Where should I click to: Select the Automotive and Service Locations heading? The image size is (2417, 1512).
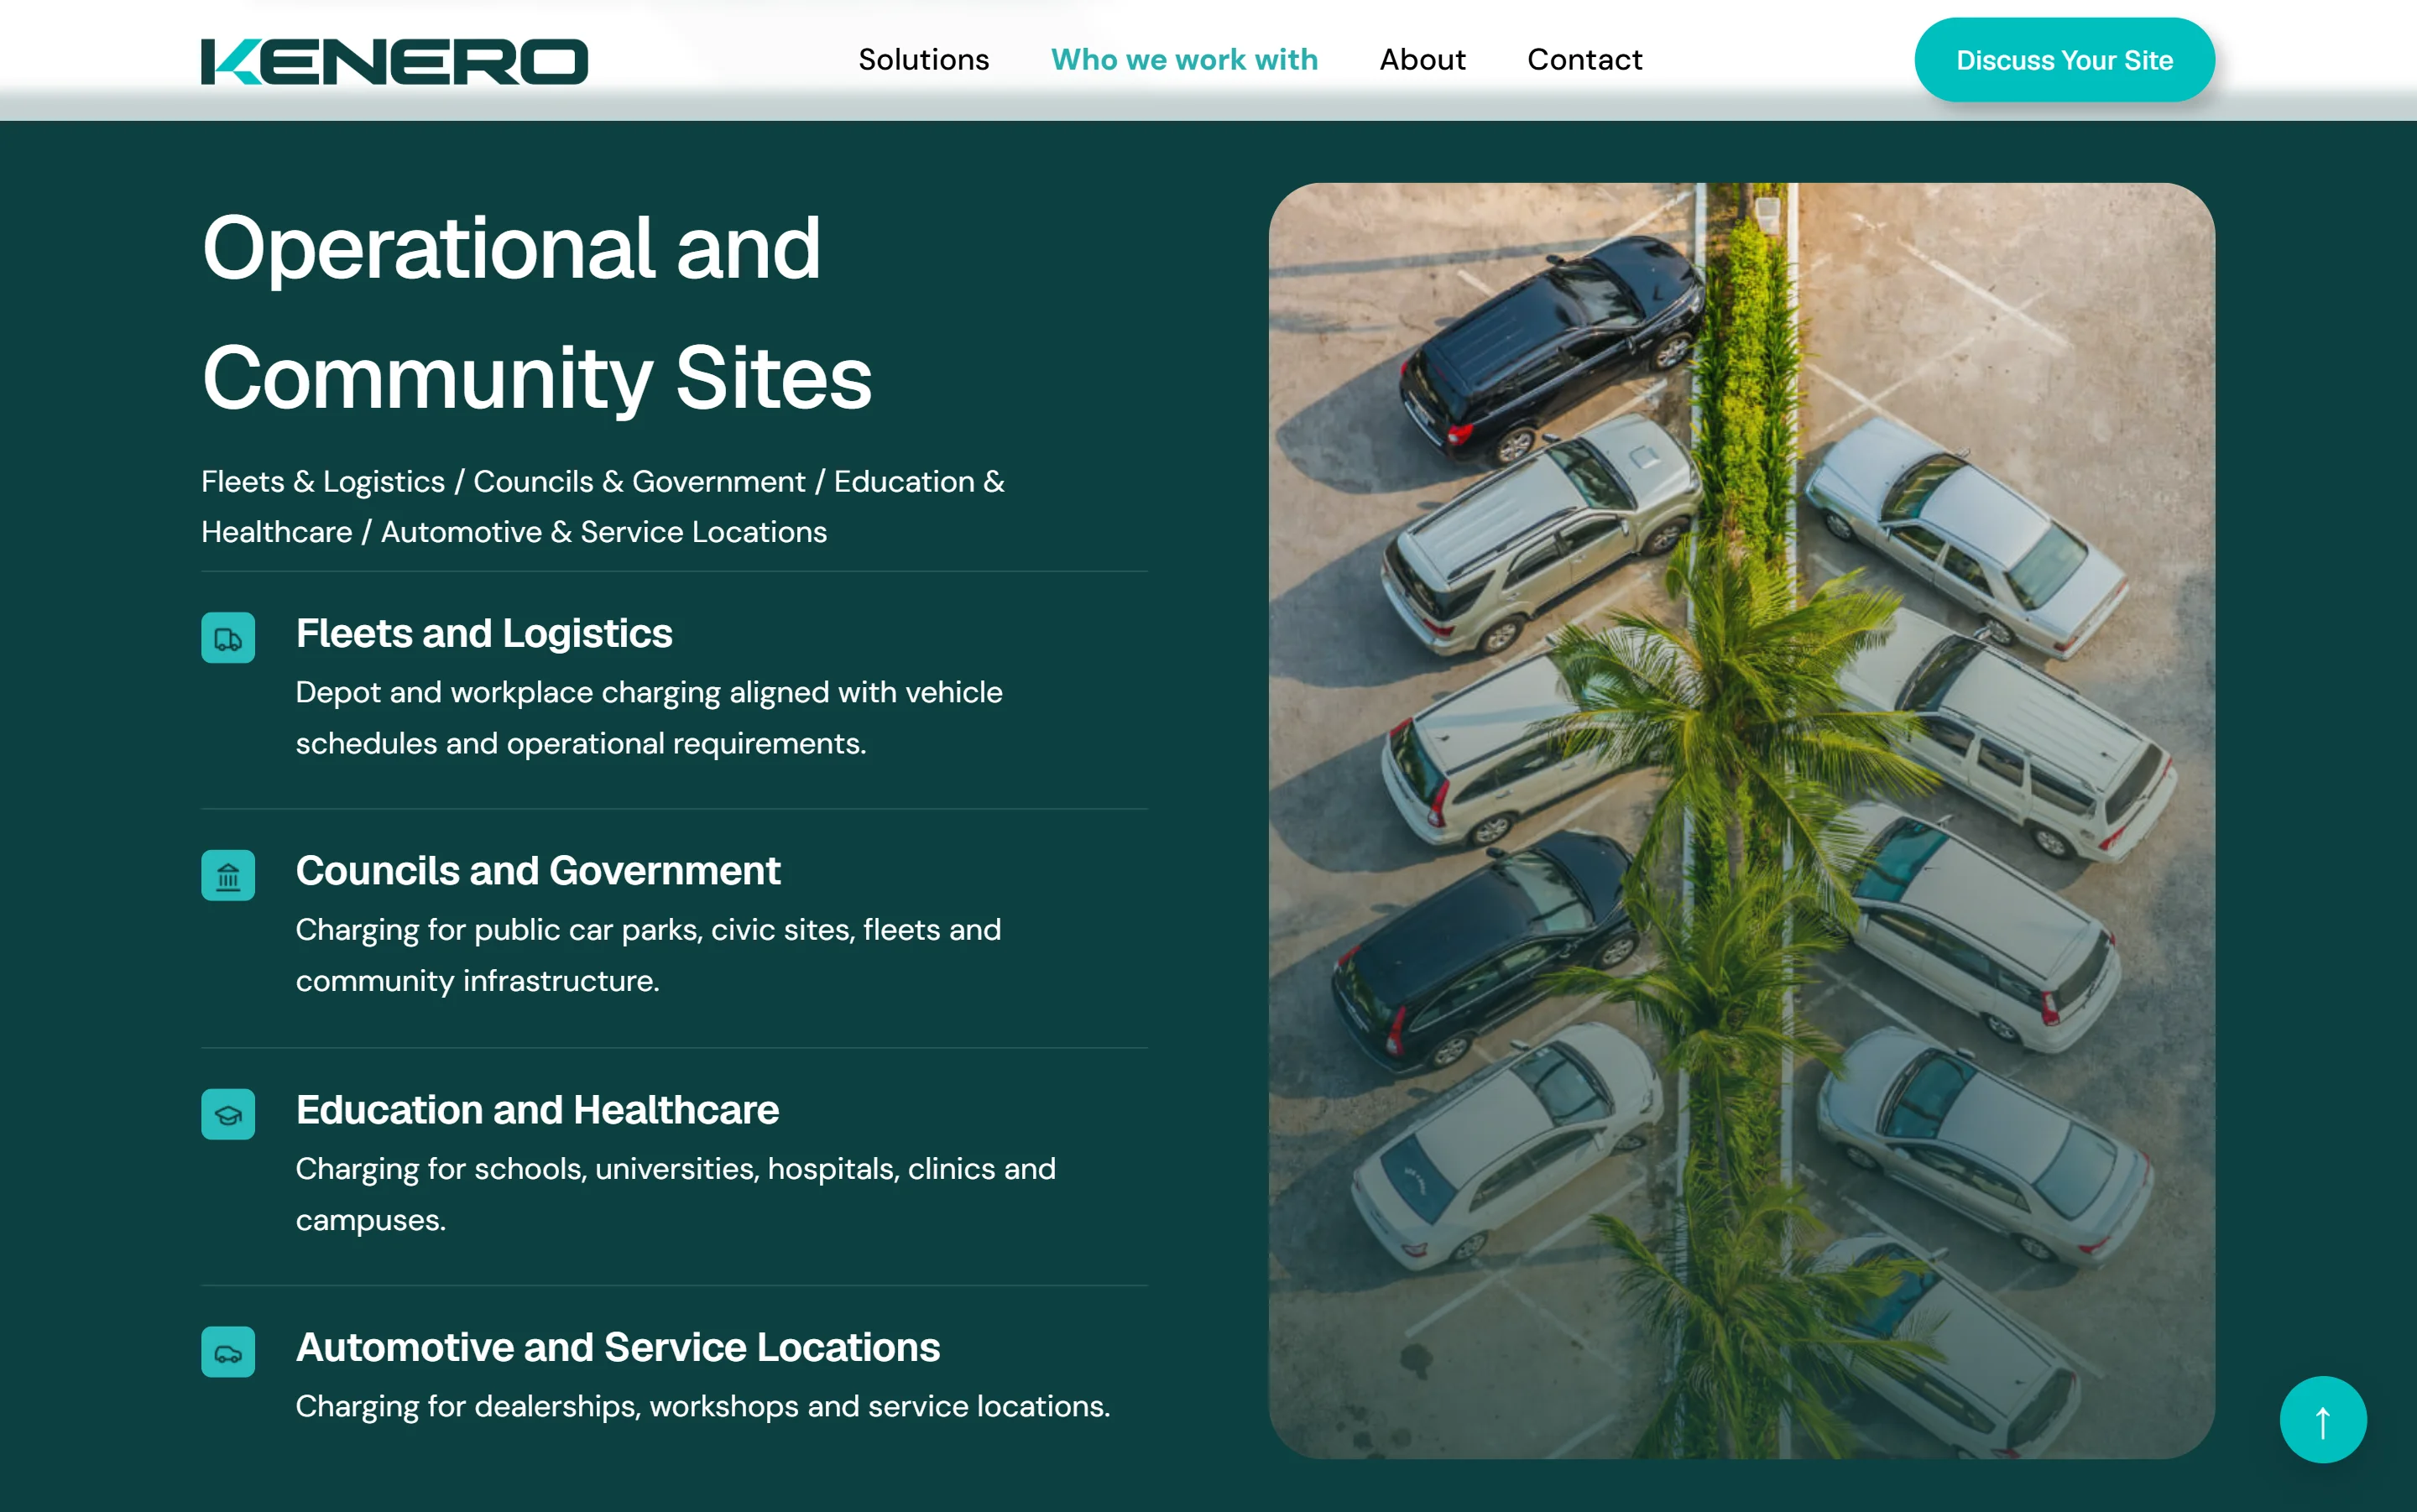click(x=618, y=1348)
